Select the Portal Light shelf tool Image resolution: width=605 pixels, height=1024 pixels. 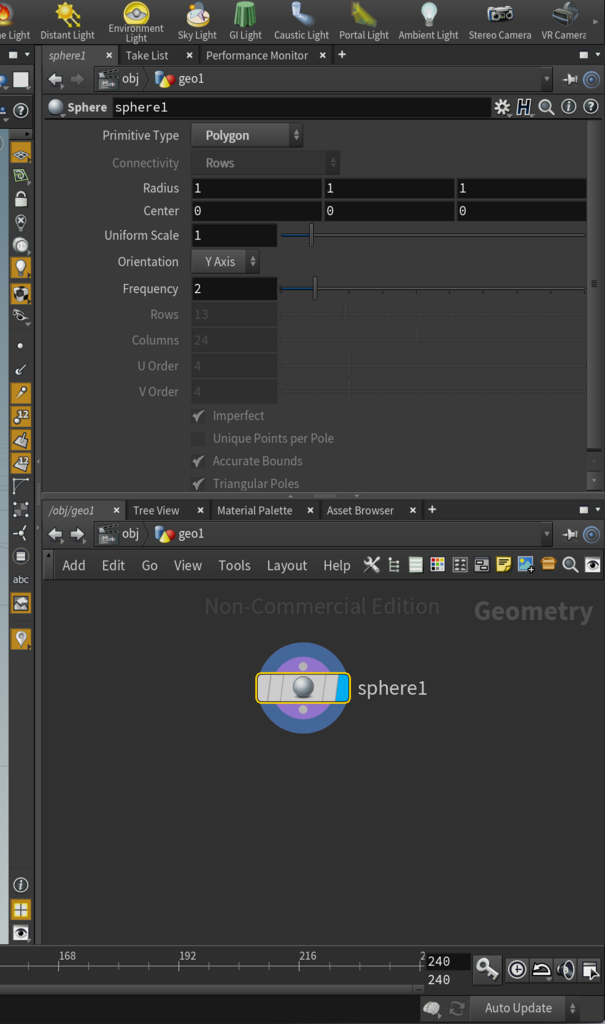coord(364,22)
